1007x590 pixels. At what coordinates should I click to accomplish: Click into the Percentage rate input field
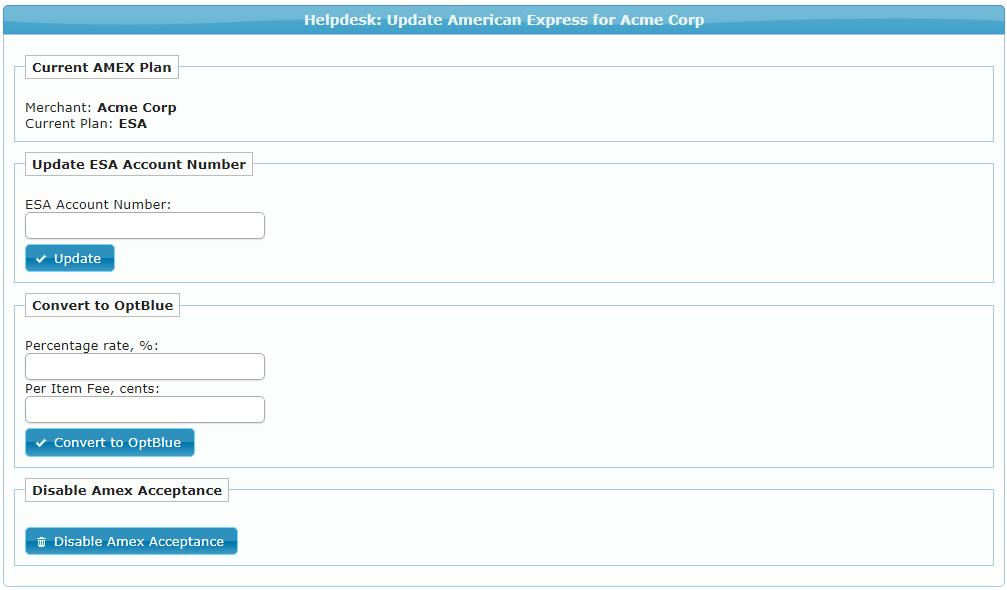click(x=145, y=367)
